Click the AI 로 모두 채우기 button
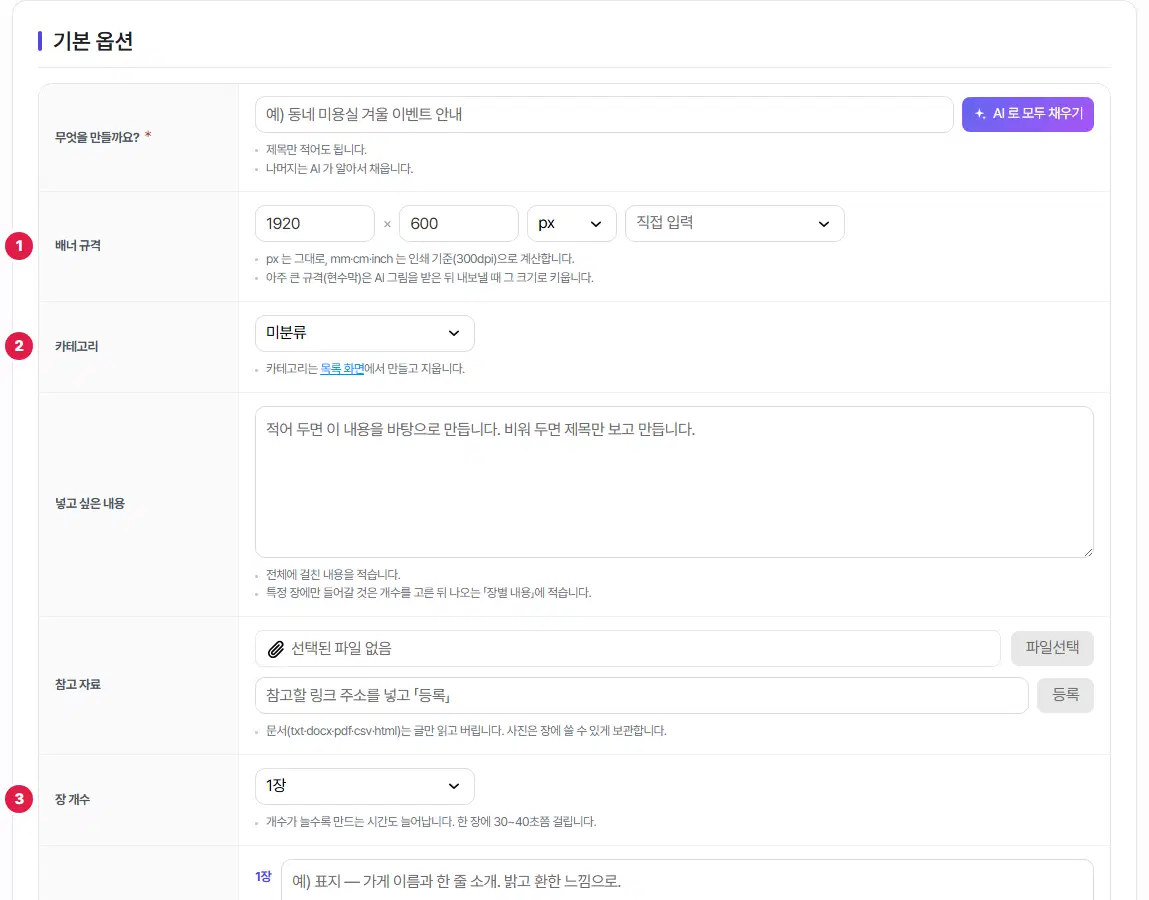This screenshot has width=1149, height=900. [x=1027, y=114]
